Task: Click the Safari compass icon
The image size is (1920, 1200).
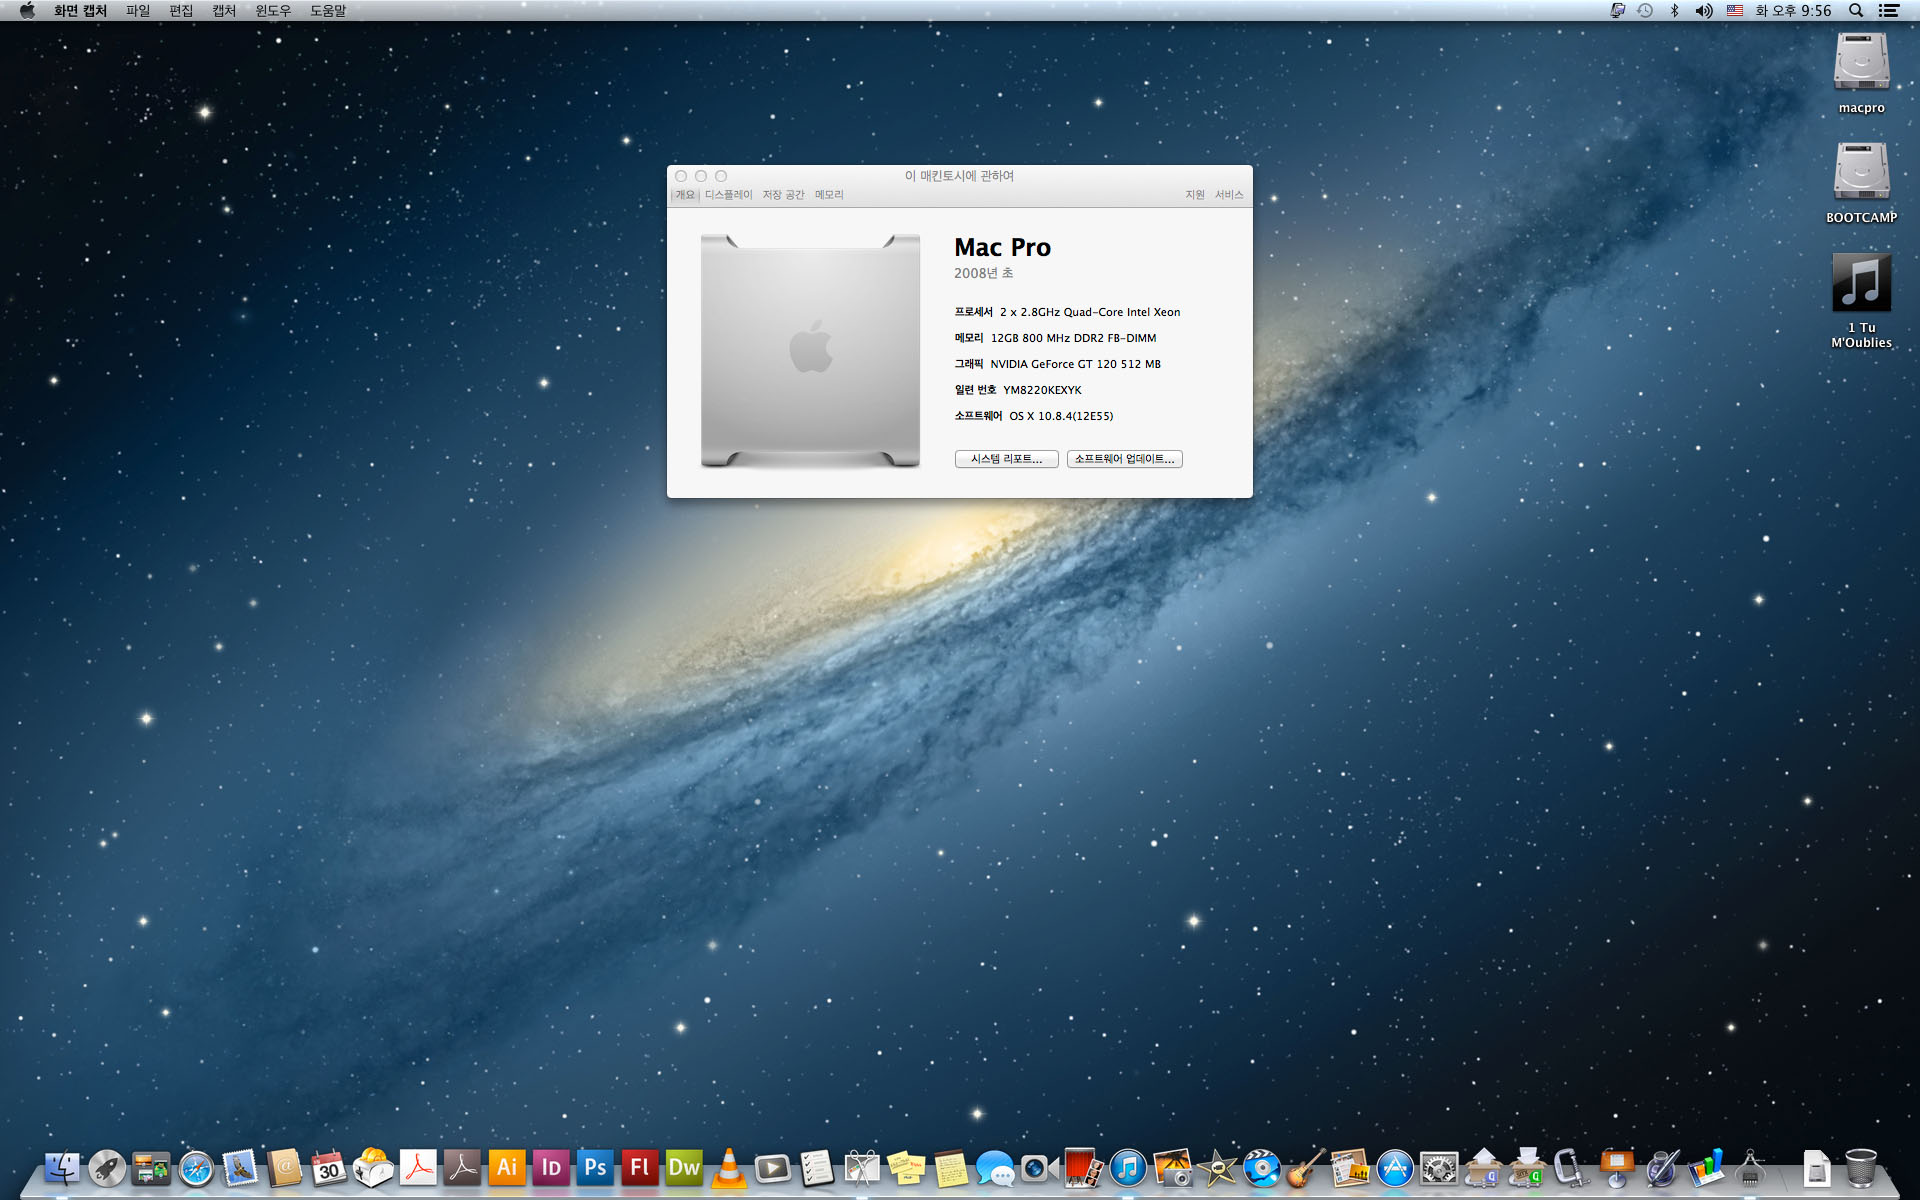Action: pos(196,1168)
